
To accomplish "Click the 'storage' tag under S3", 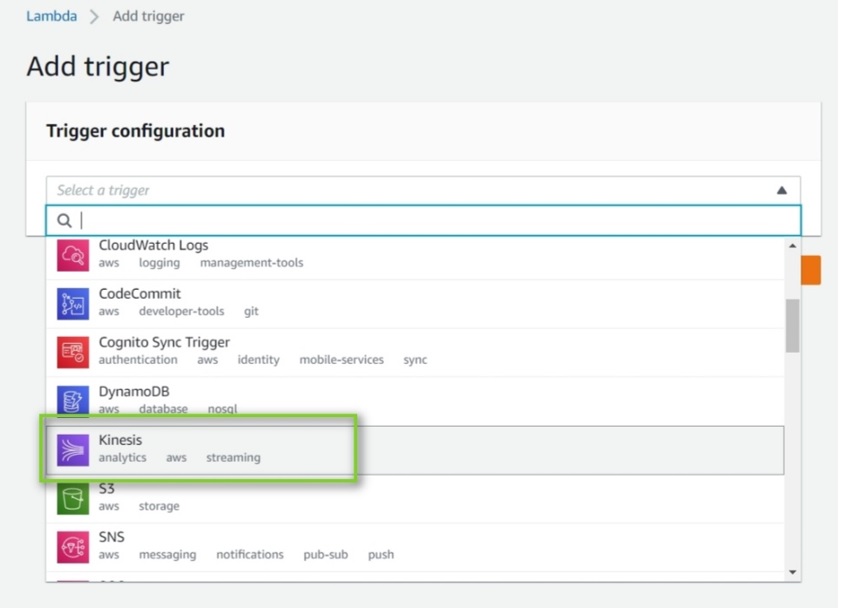I will (159, 506).
